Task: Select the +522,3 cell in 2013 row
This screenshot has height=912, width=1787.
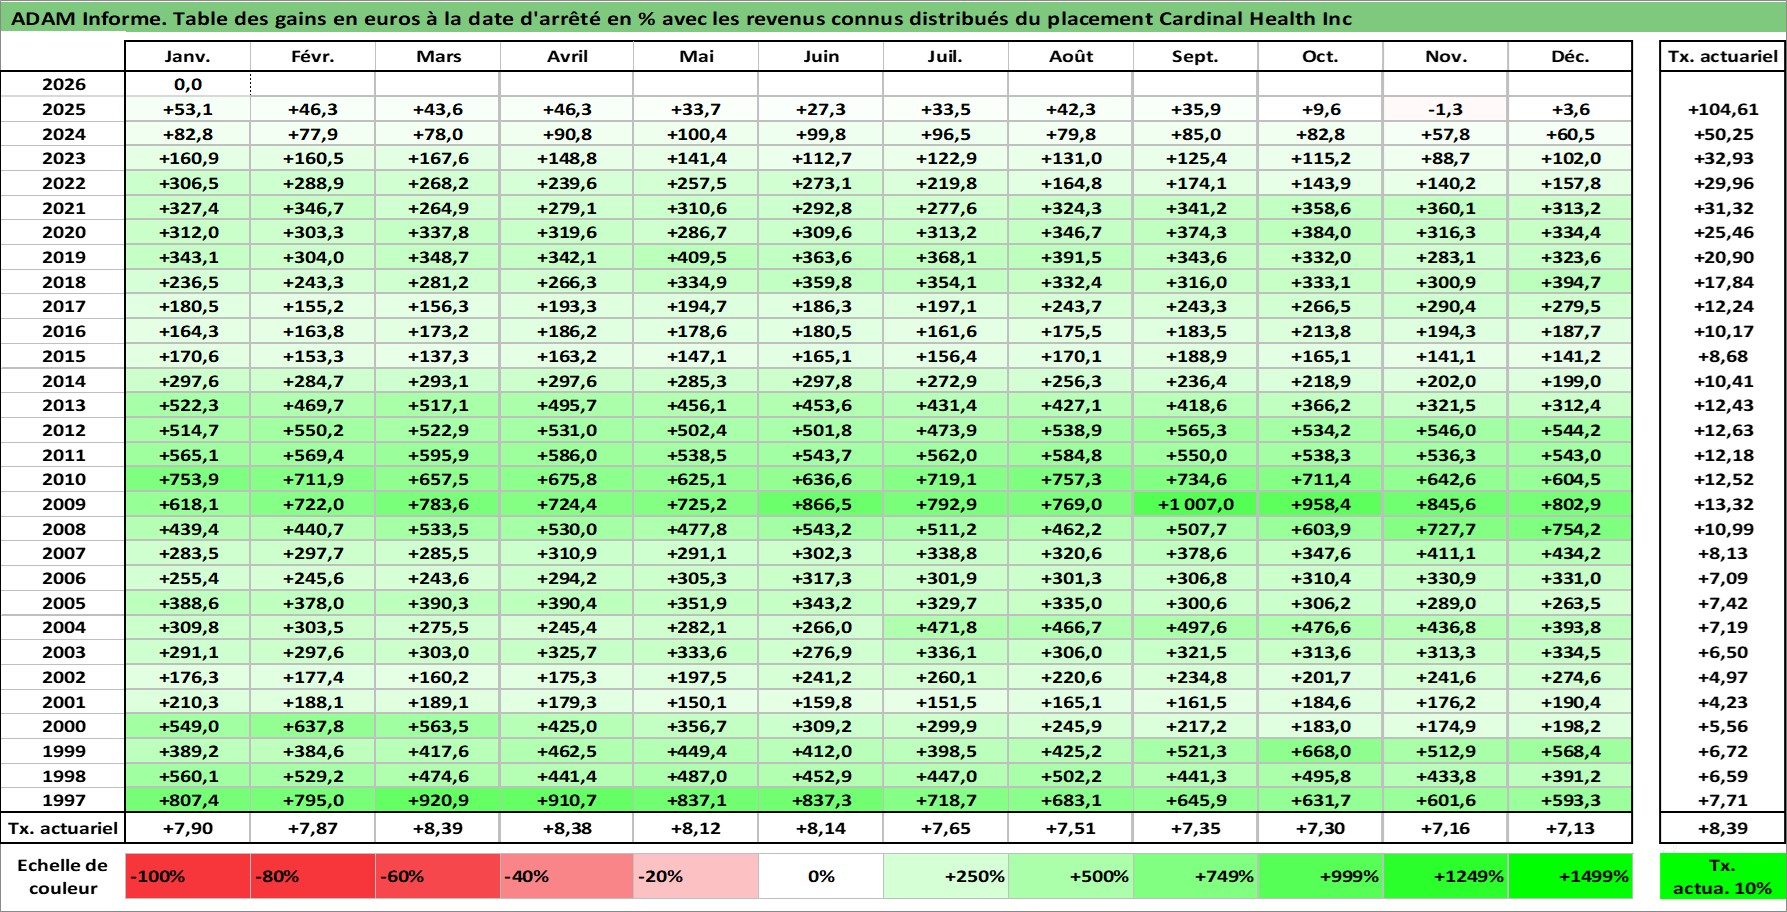Action: [188, 405]
